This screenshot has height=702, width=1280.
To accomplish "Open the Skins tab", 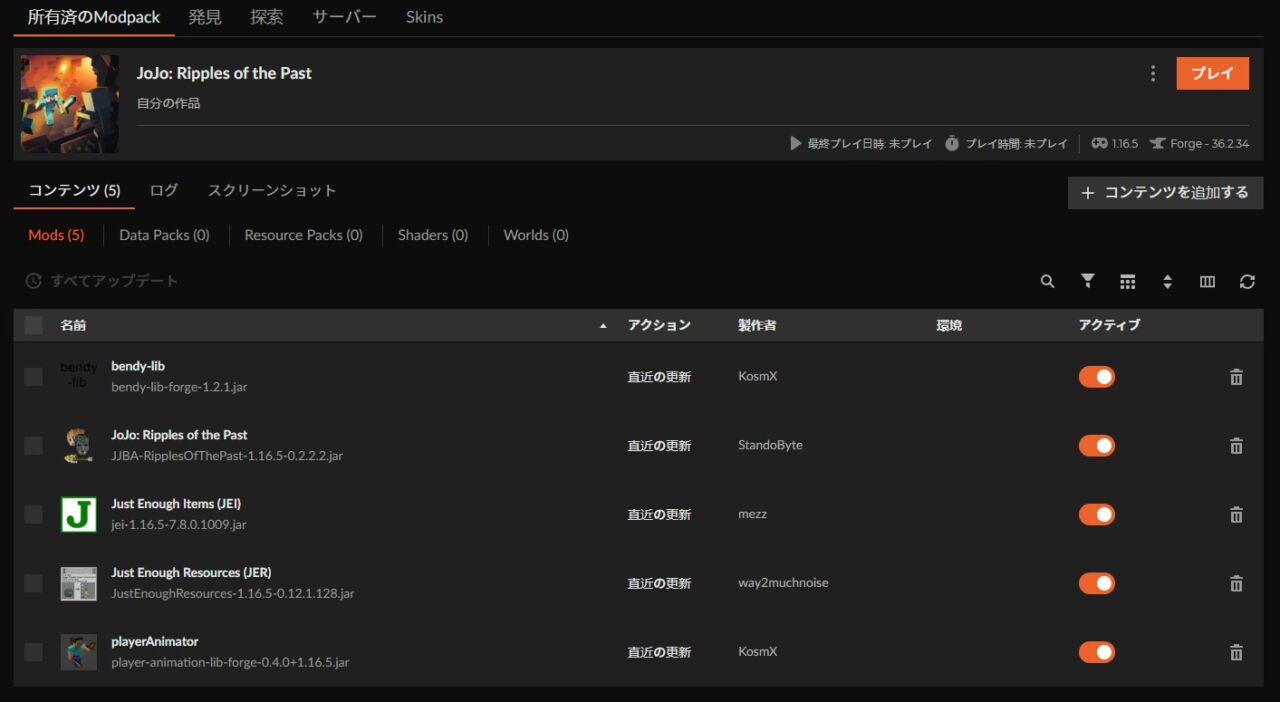I will pos(424,17).
